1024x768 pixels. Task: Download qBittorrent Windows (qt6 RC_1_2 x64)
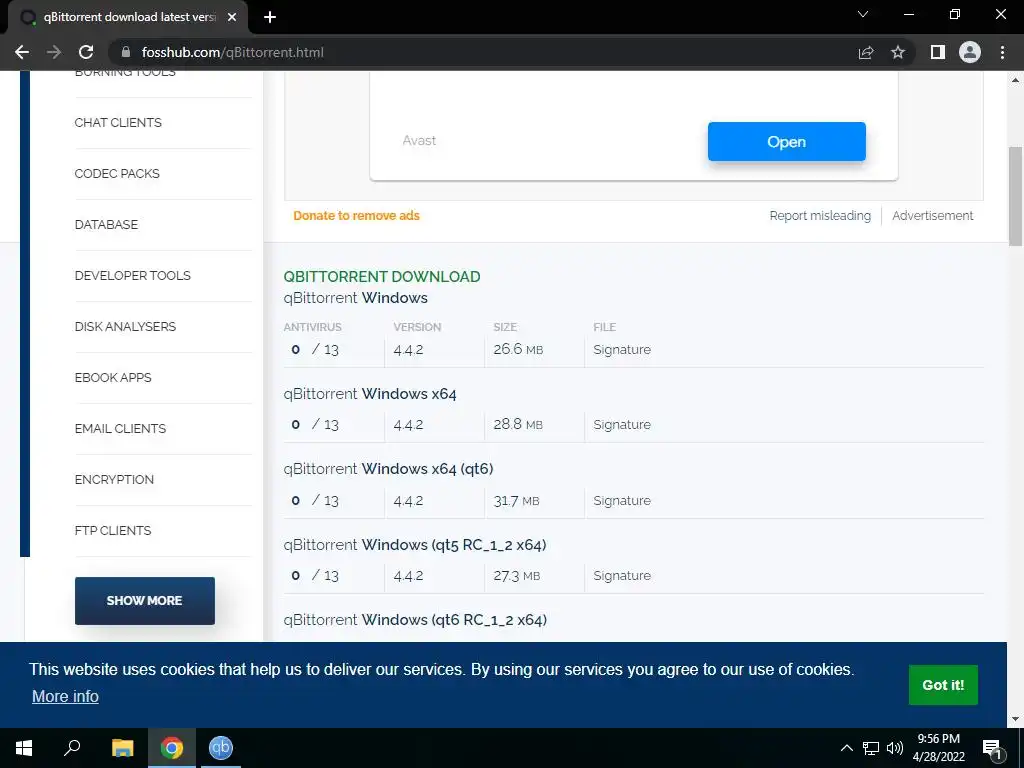point(415,620)
